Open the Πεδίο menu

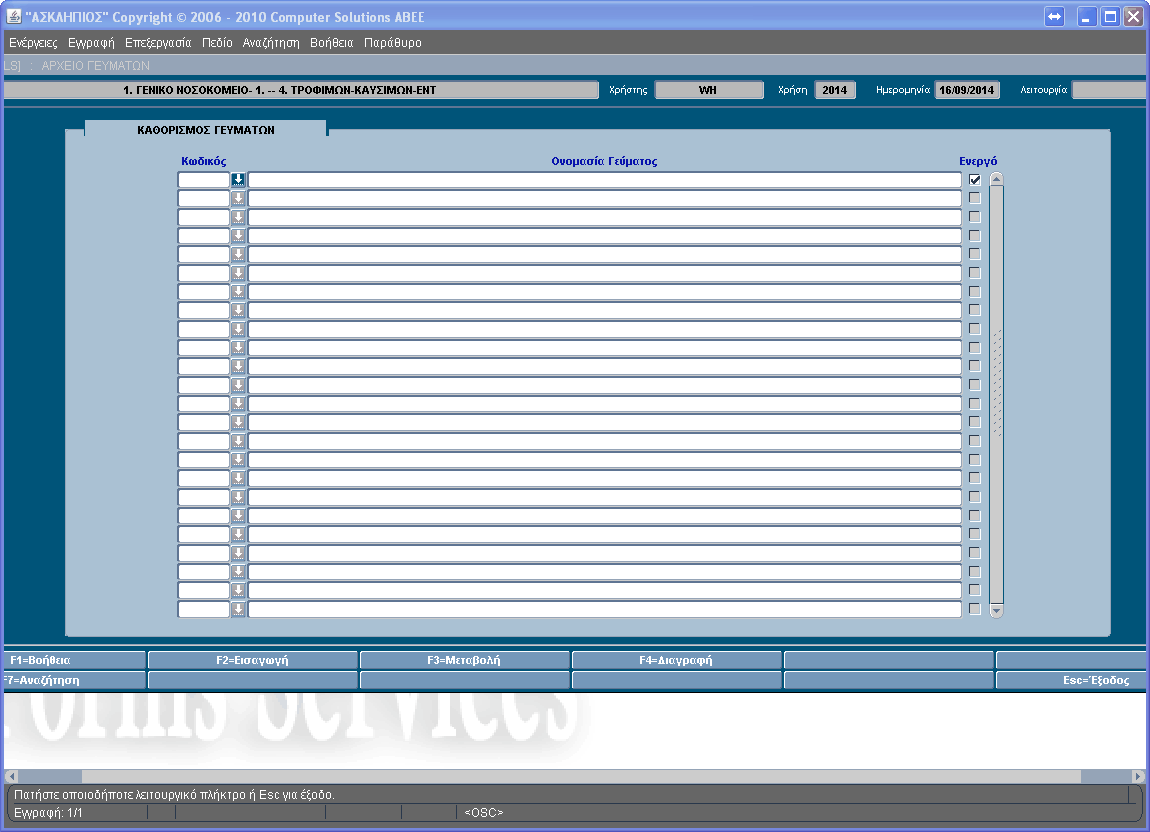(x=217, y=43)
